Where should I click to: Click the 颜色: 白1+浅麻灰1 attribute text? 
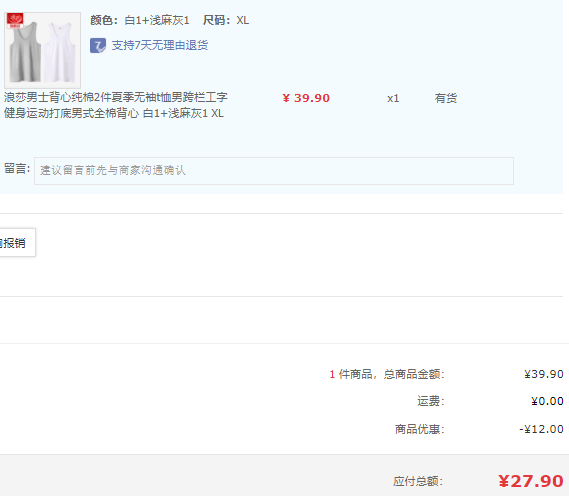(x=140, y=20)
